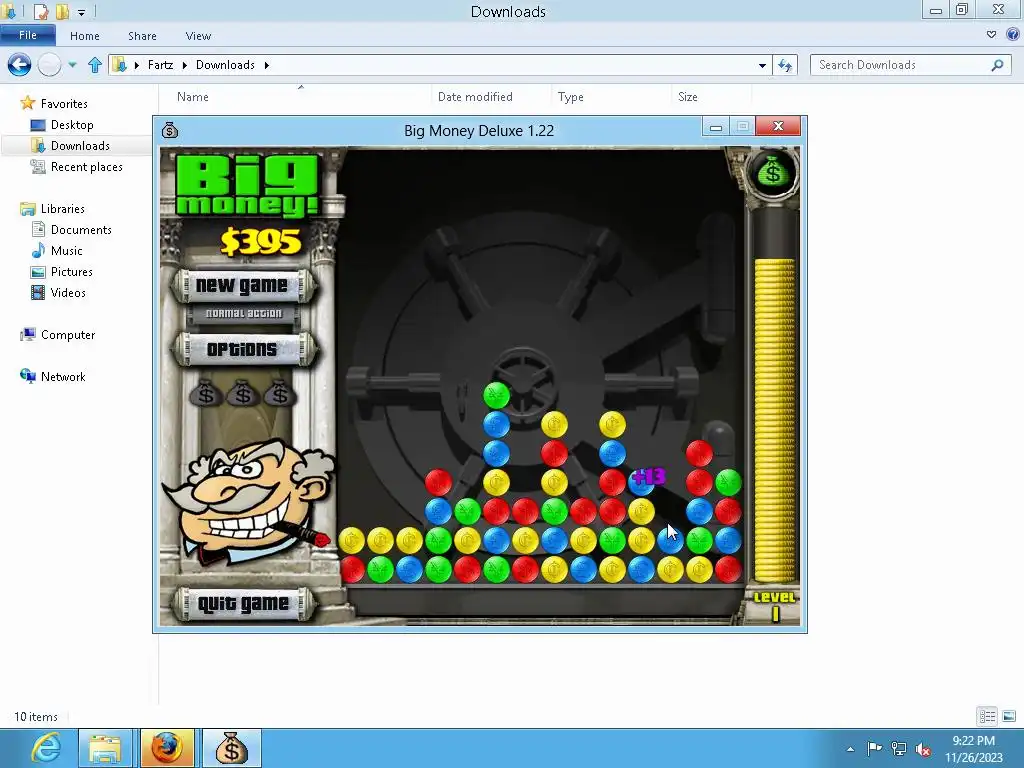Select Downloads in the navigation pane

coord(80,146)
